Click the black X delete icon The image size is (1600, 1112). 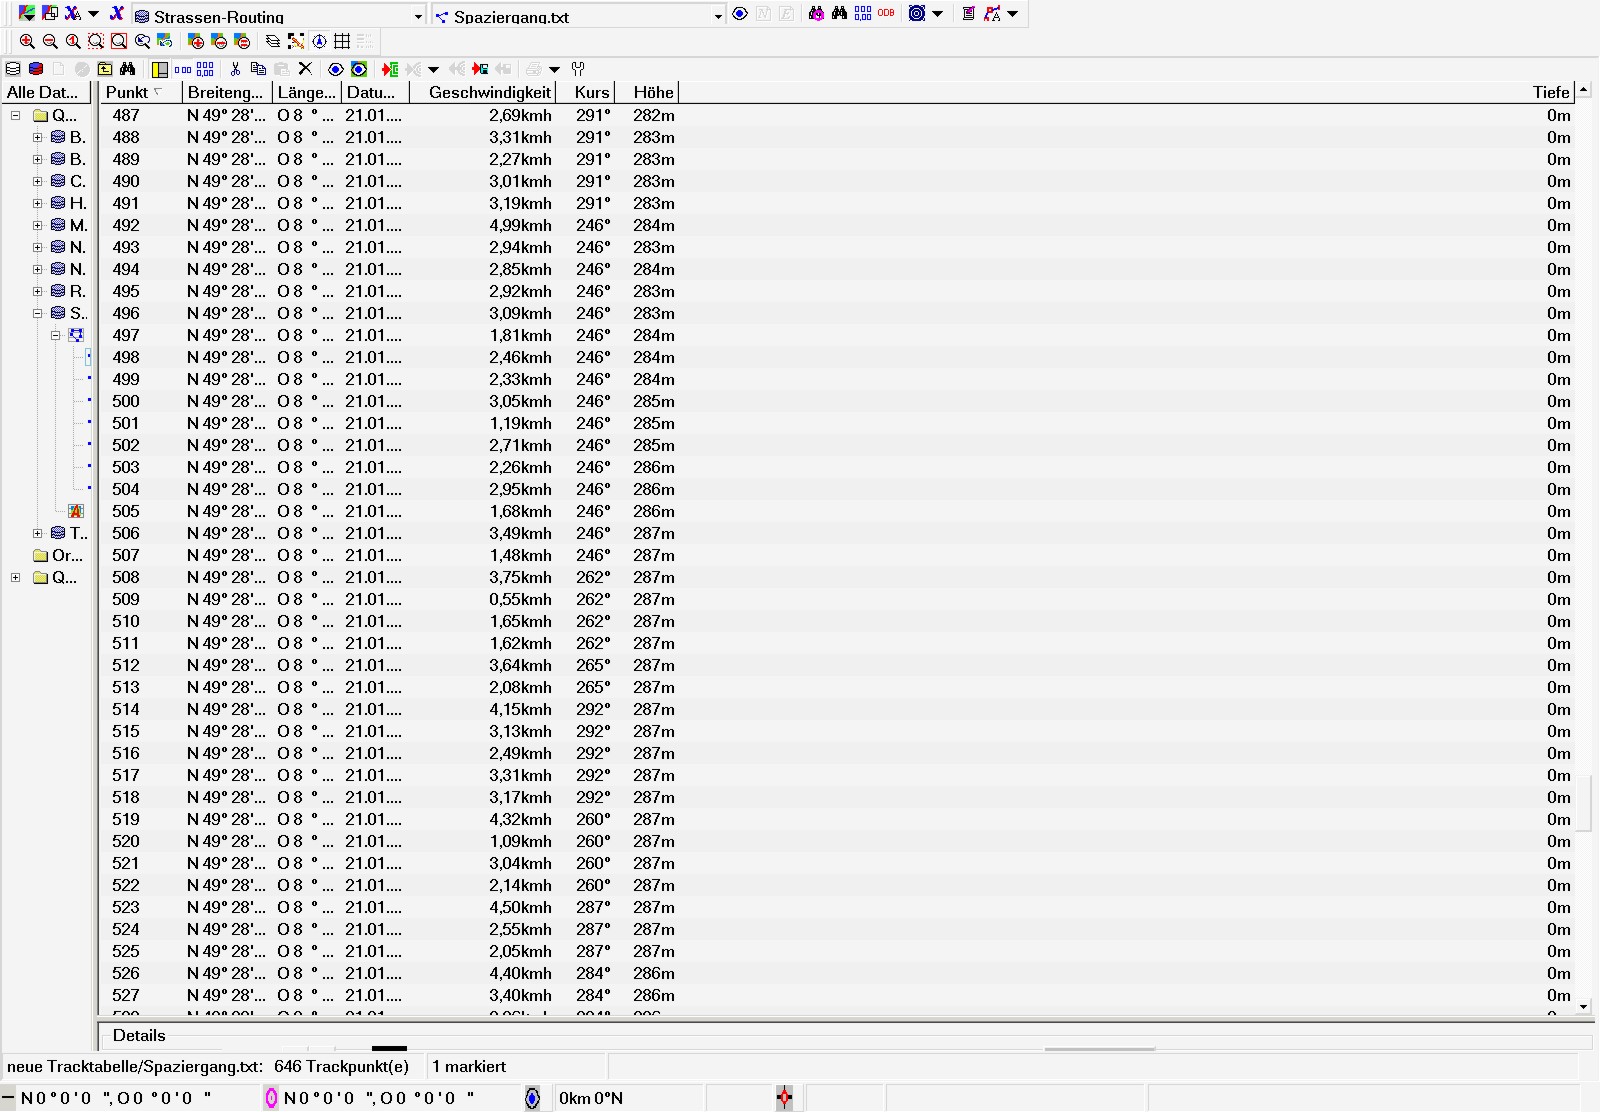[306, 69]
